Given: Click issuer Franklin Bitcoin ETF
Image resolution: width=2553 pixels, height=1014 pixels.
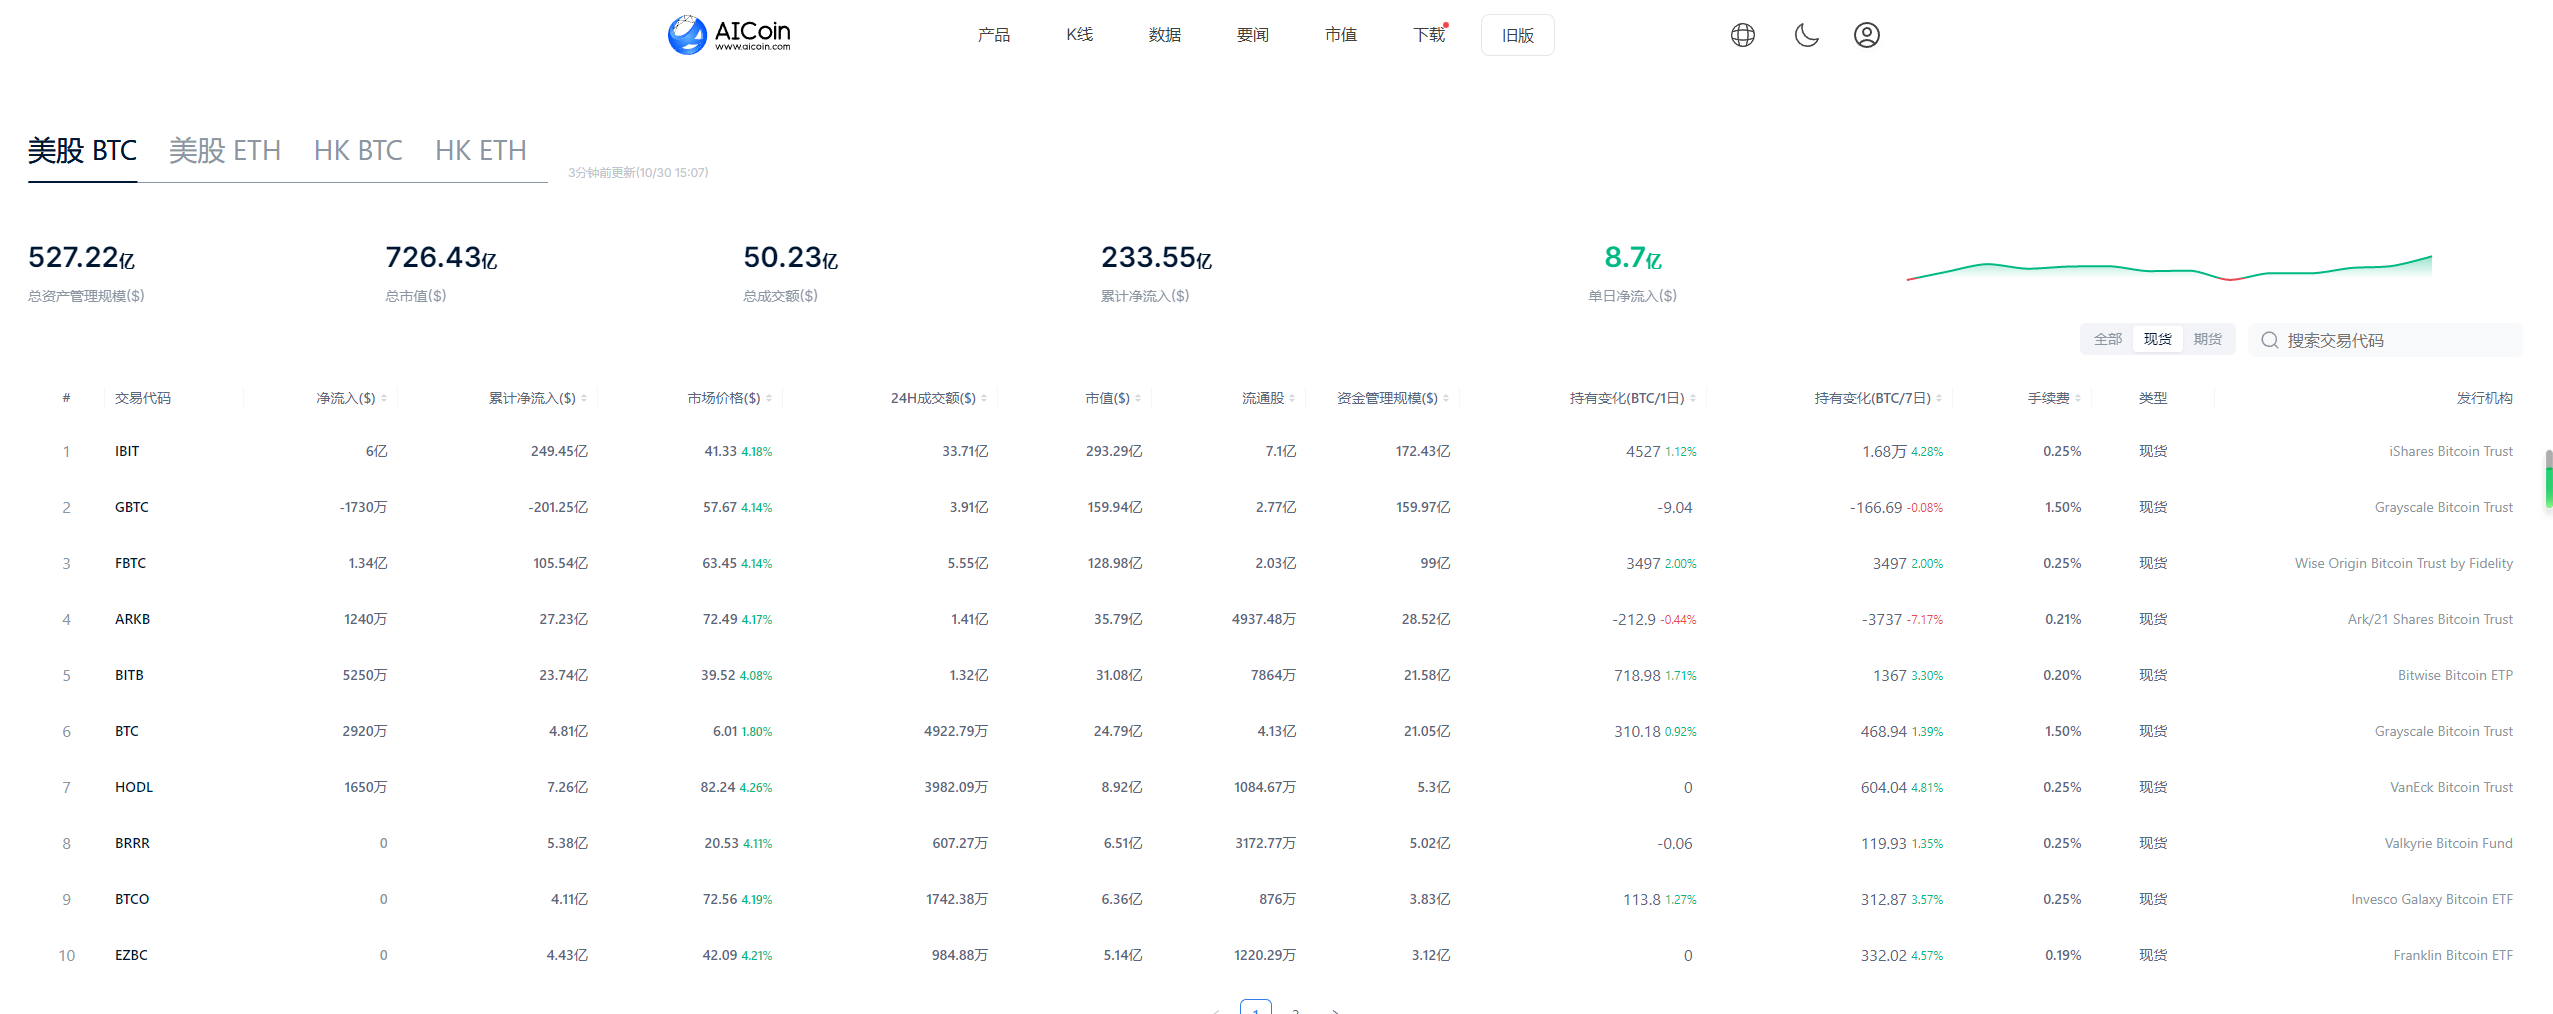Looking at the screenshot, I should pyautogui.click(x=2453, y=955).
